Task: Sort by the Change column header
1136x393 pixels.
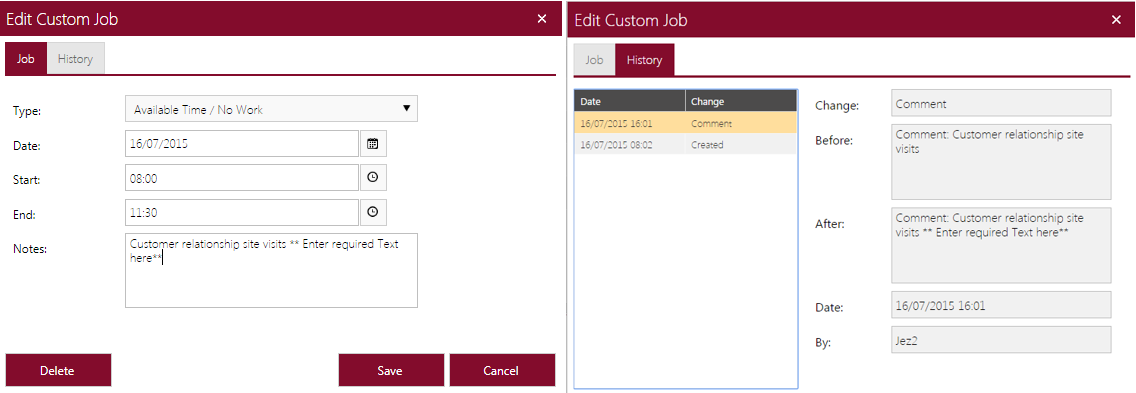Action: click(x=741, y=102)
